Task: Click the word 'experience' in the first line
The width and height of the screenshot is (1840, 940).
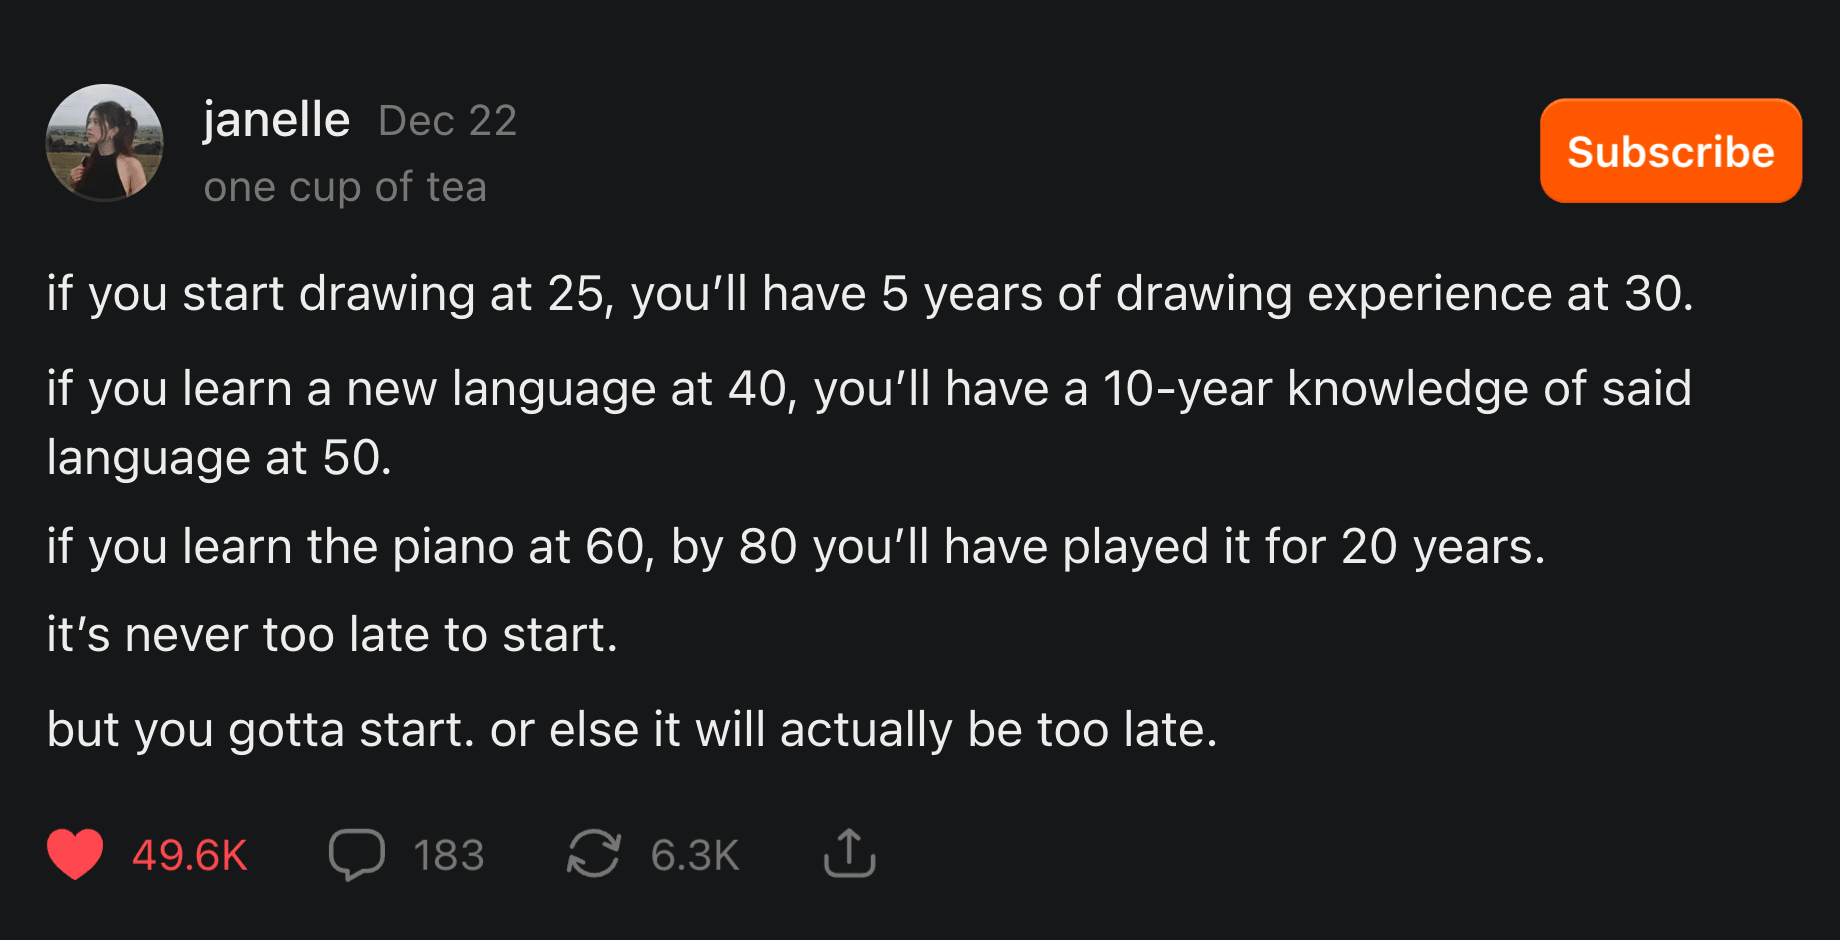Action: coord(1429,294)
